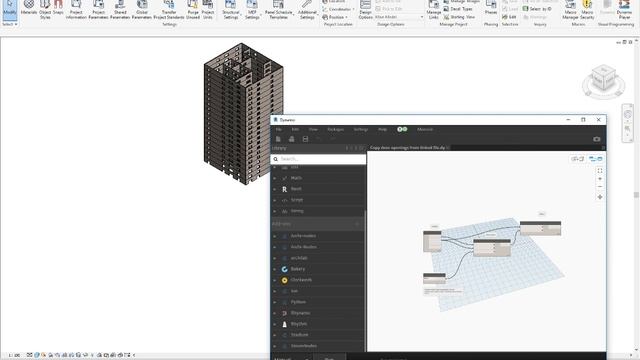The image size is (640, 360).
Task: Open Additional Settings dropdown
Action: click(x=307, y=9)
